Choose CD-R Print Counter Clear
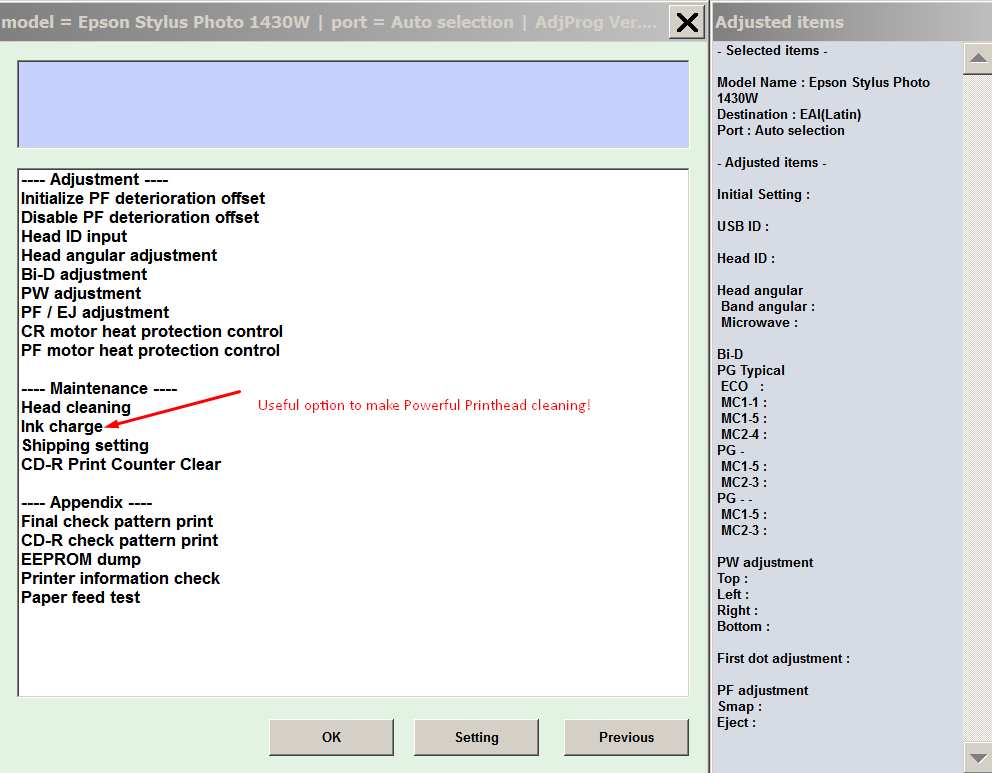Viewport: 992px width, 773px height. (121, 464)
